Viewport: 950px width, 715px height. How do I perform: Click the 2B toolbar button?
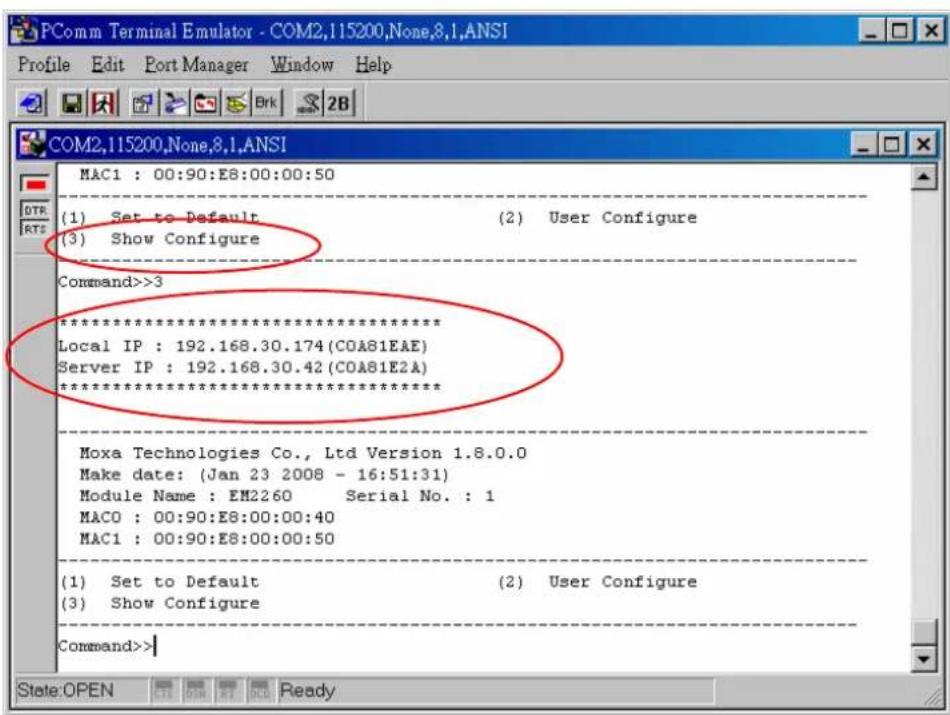click(x=339, y=104)
